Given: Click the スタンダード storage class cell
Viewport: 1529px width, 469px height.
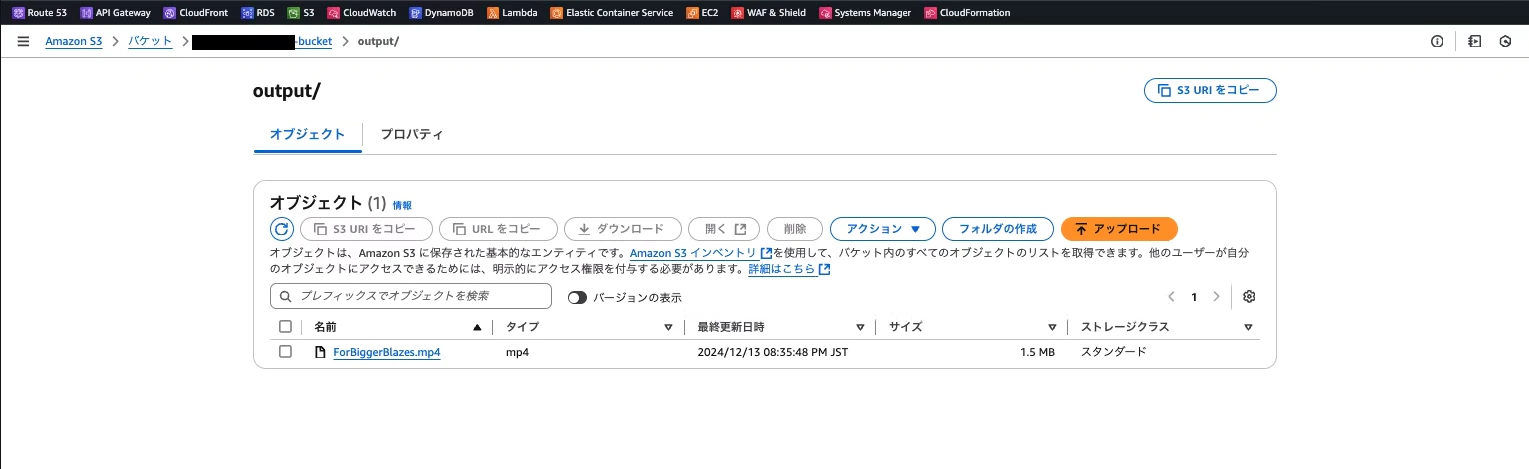Looking at the screenshot, I should (x=1114, y=352).
